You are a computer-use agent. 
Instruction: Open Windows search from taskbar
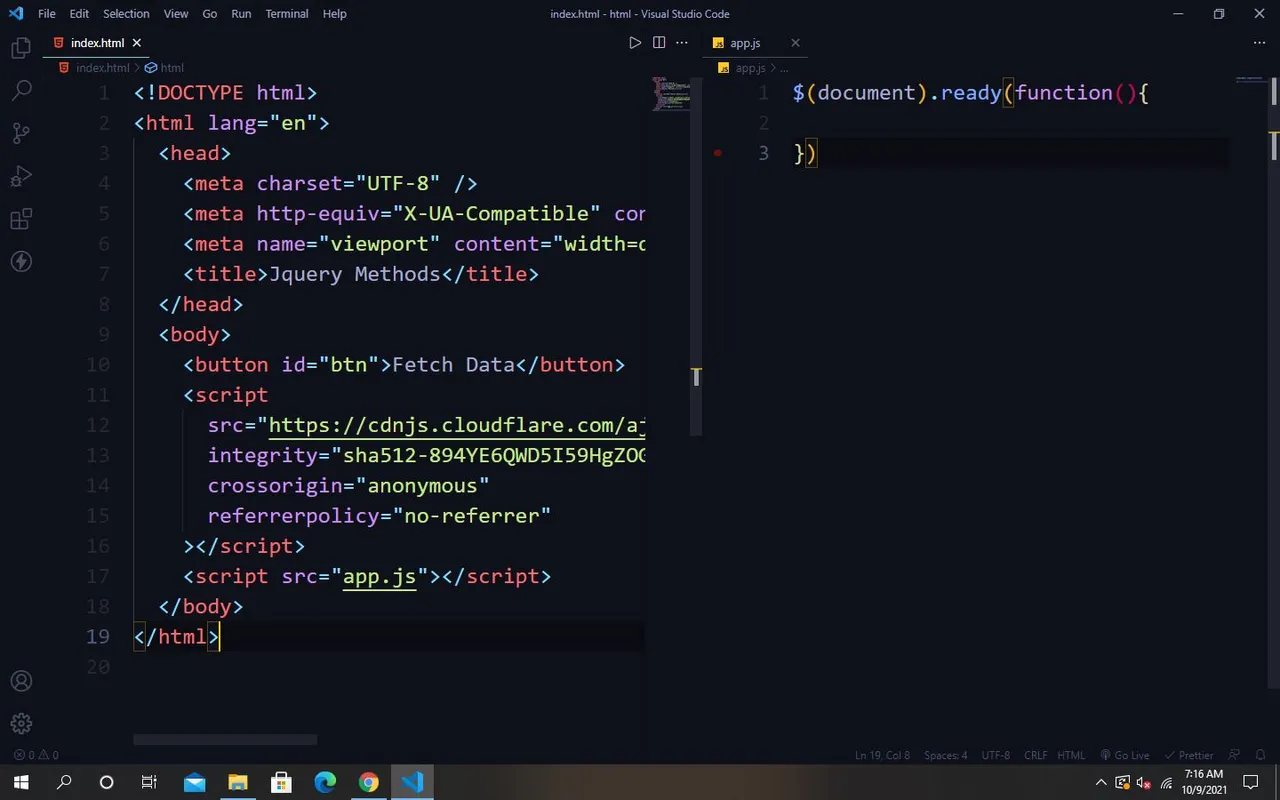pyautogui.click(x=64, y=782)
